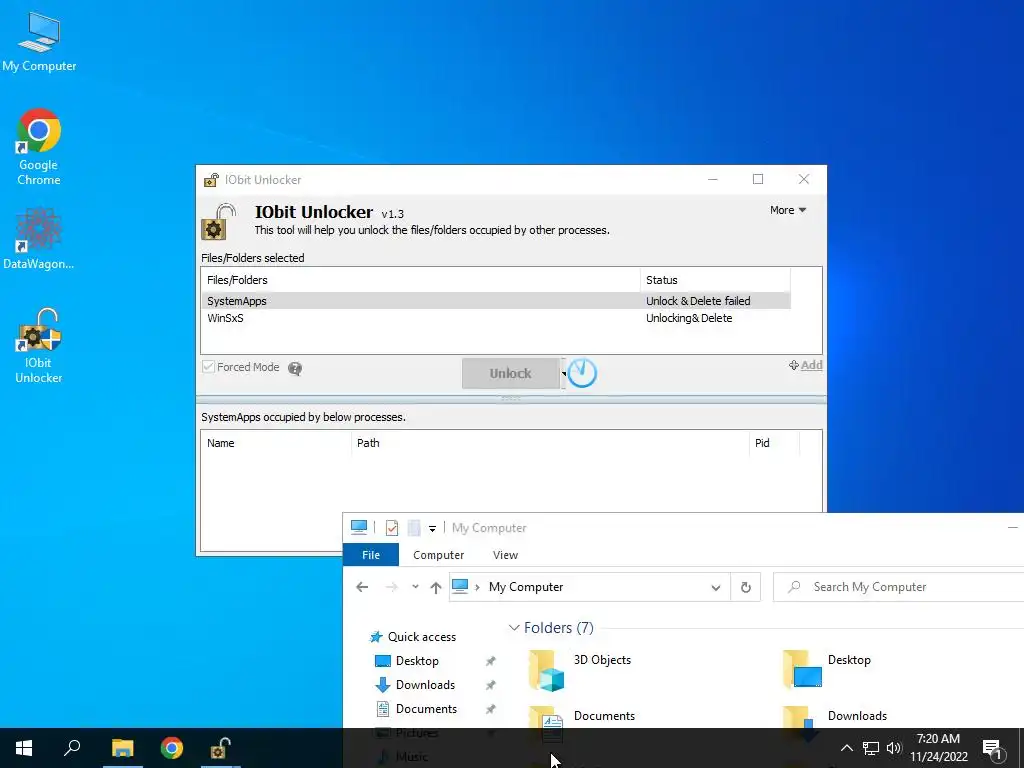This screenshot has height=768, width=1024.
Task: Select Quick access in navigation pane
Action: click(x=413, y=637)
